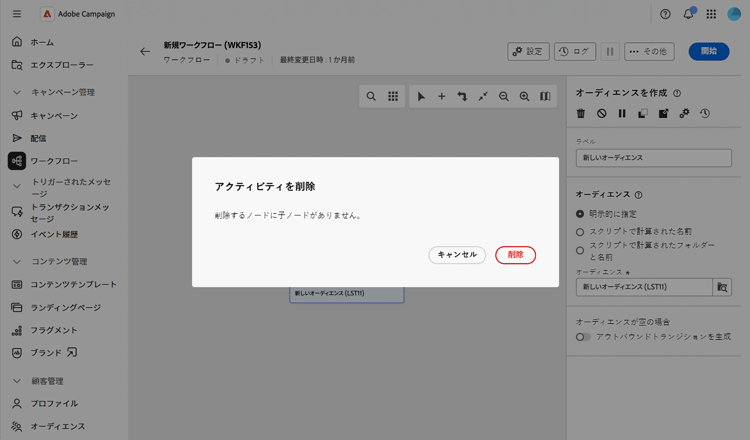Click the plus add tool
The image size is (750, 440).
click(441, 96)
